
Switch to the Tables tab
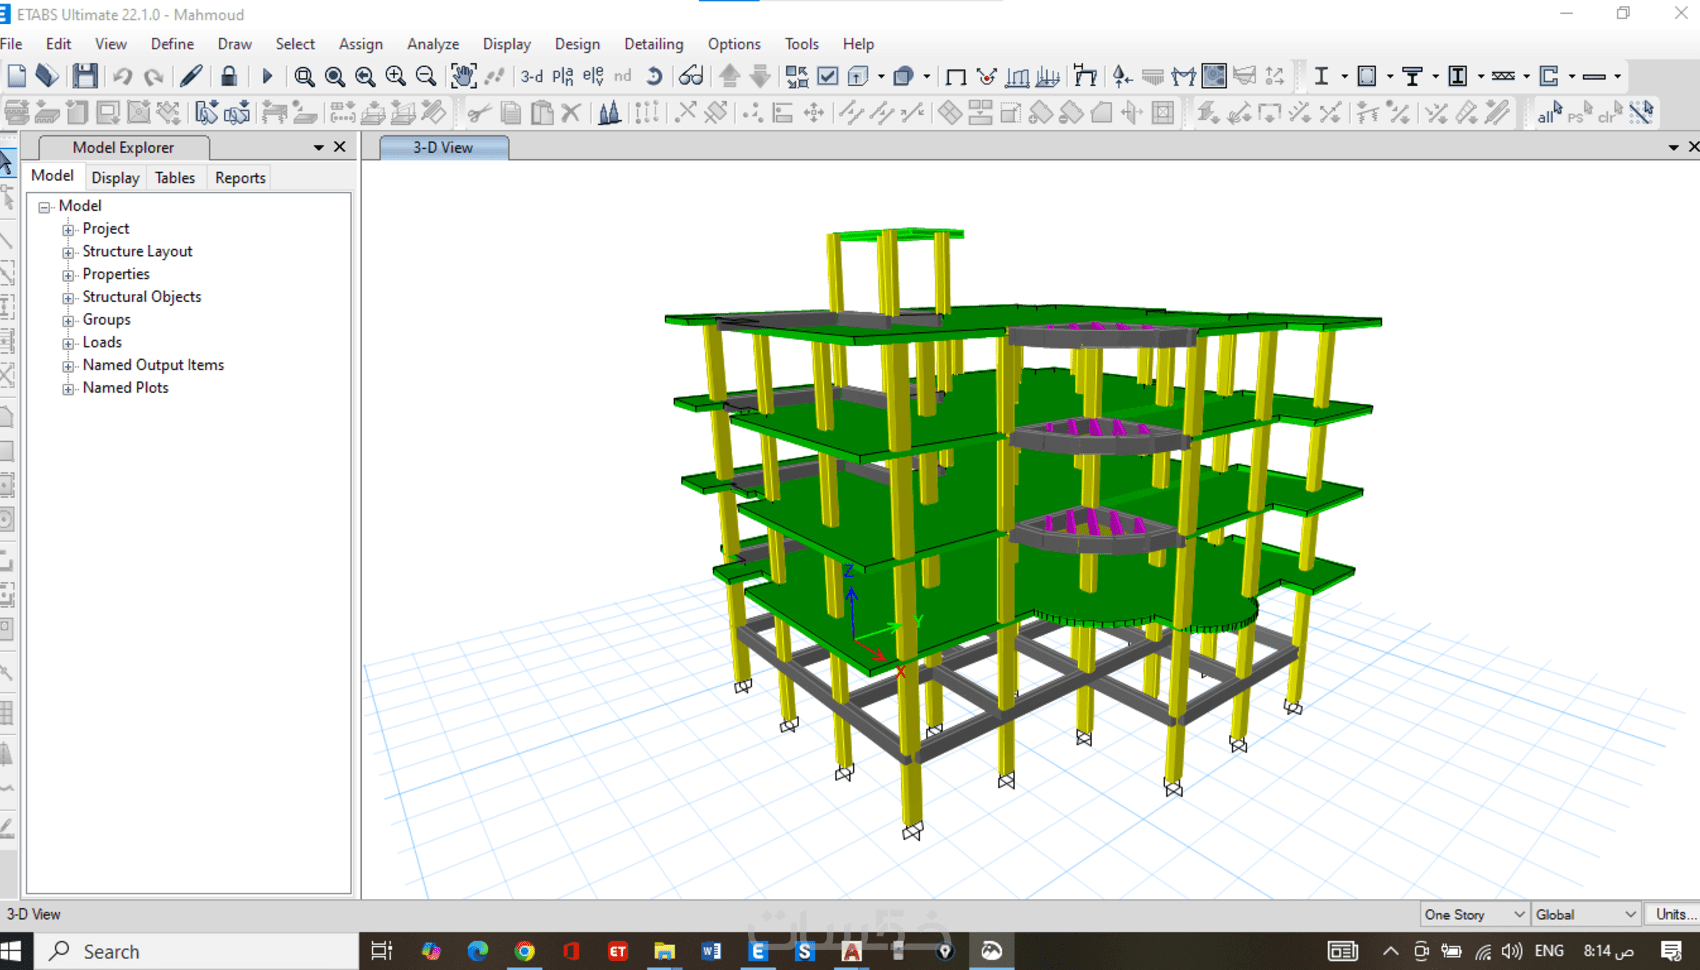click(175, 177)
